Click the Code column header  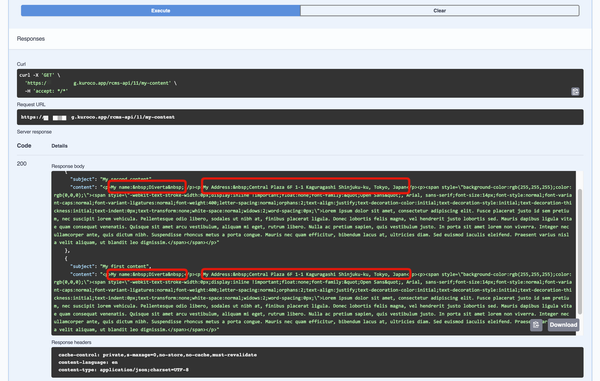[24, 146]
